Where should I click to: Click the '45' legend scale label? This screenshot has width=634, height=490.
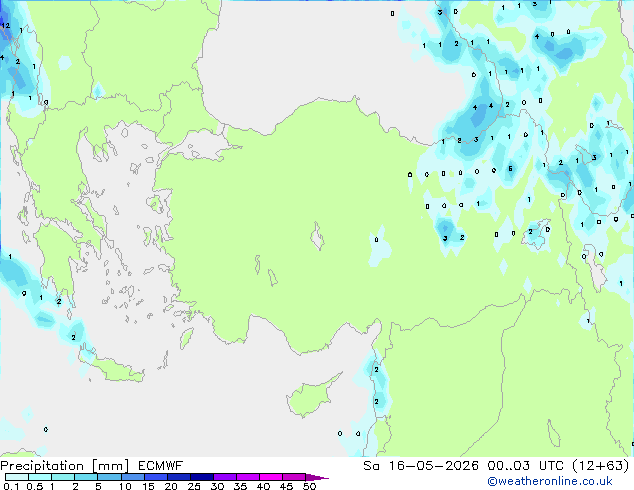[x=286, y=486]
